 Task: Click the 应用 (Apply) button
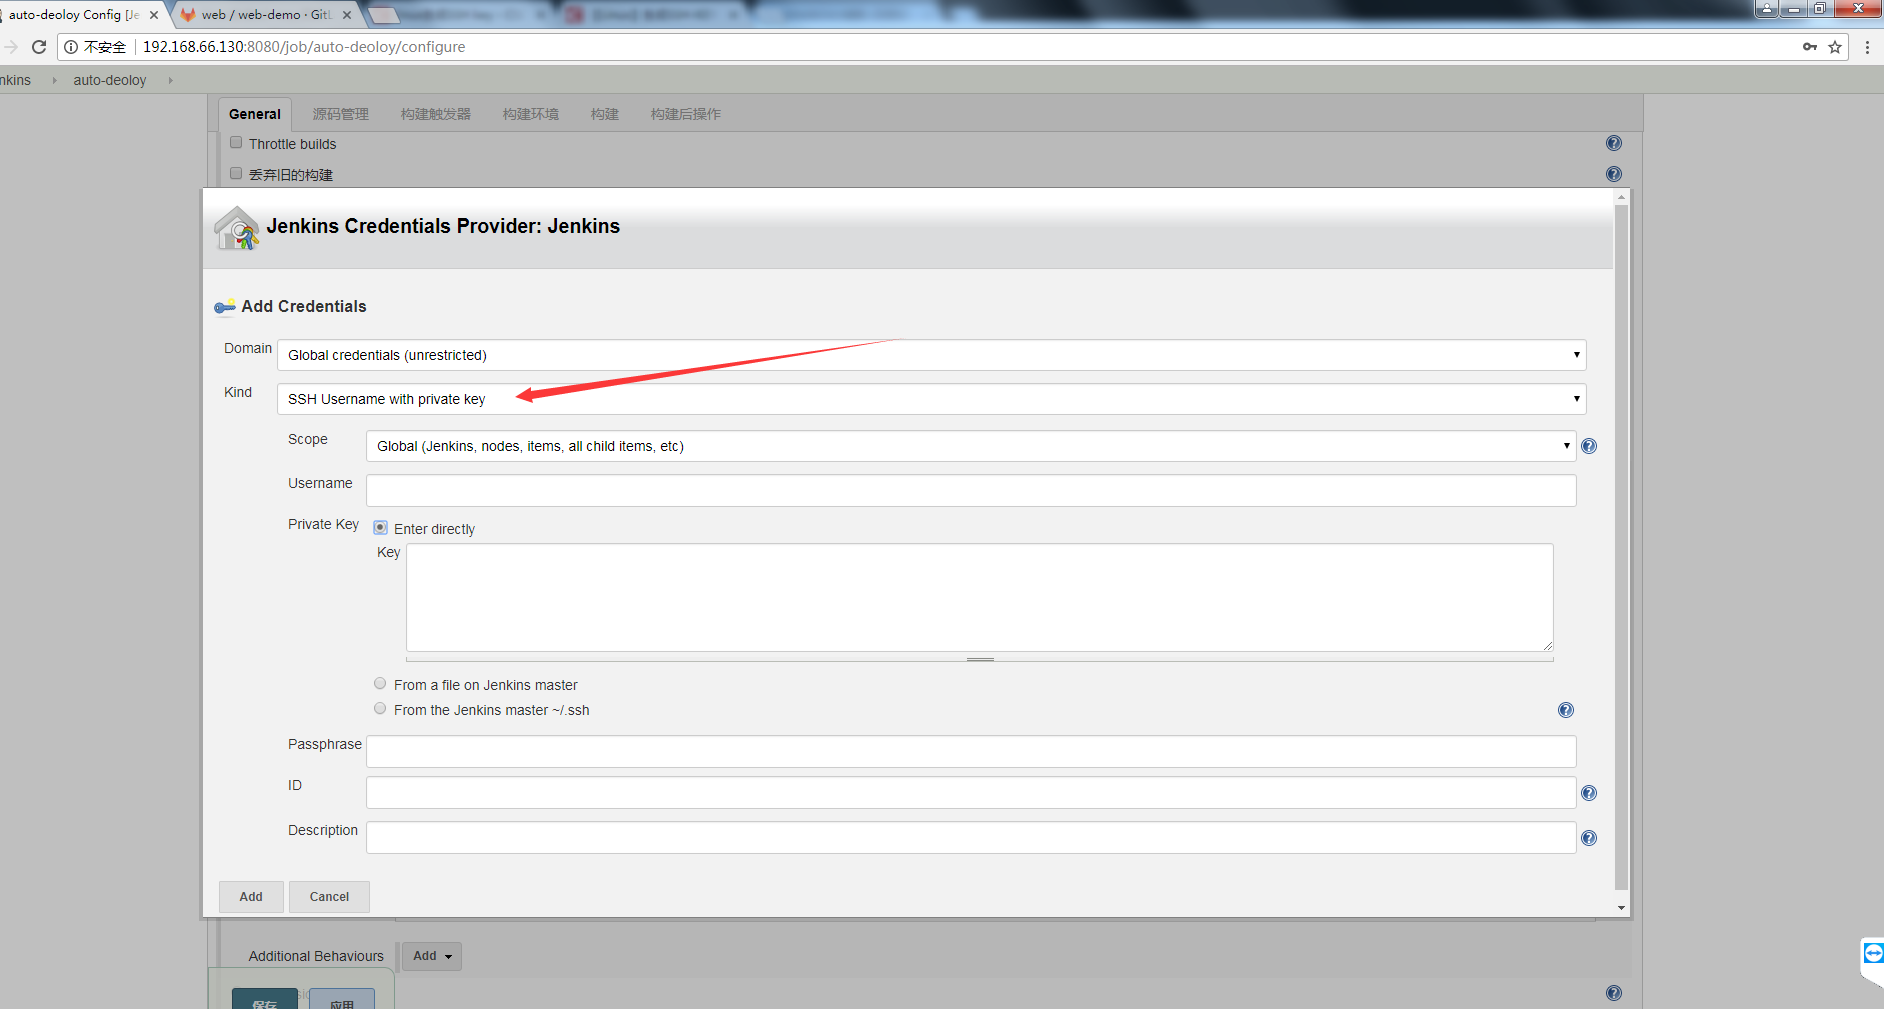pos(342,999)
